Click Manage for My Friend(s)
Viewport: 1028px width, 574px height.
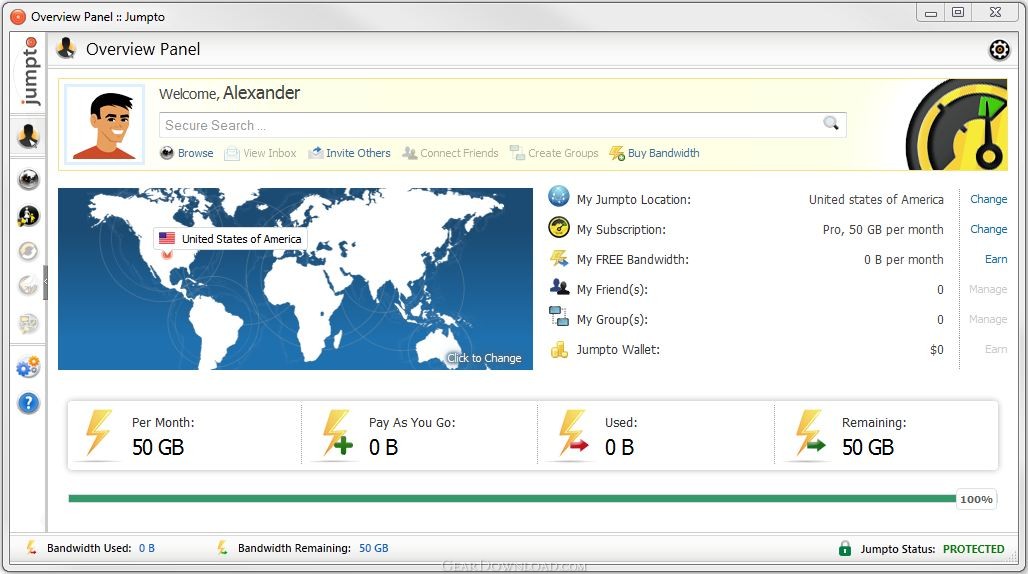click(x=988, y=289)
